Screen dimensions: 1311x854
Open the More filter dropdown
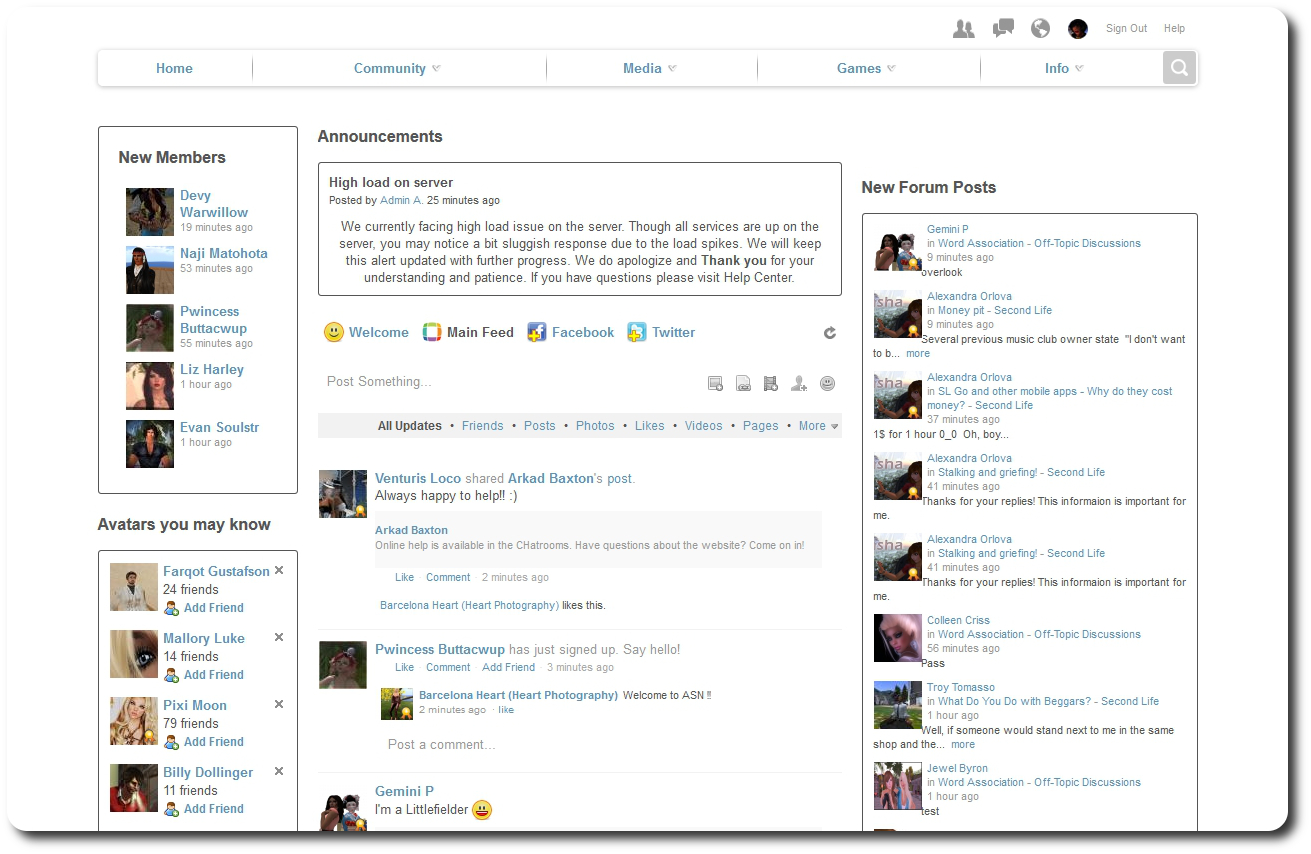tap(818, 426)
